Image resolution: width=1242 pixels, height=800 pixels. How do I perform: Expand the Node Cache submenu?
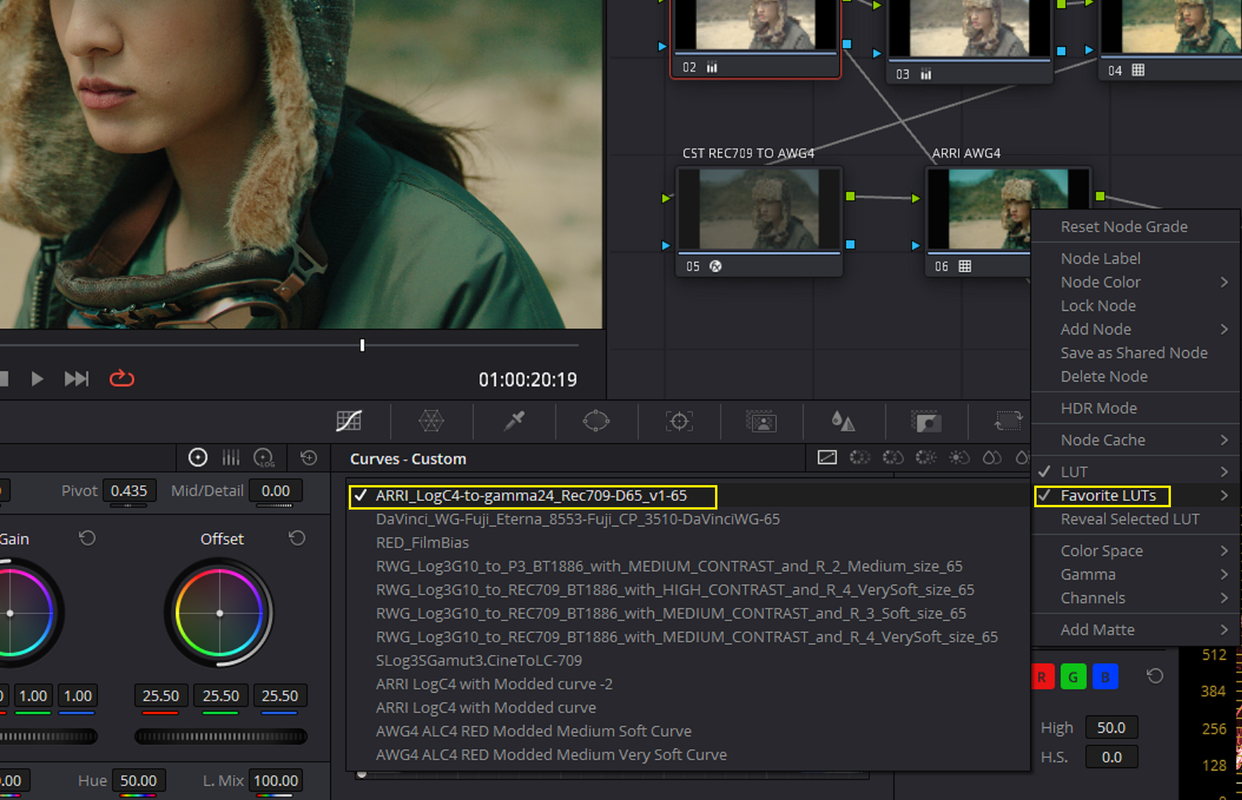pyautogui.click(x=1136, y=440)
